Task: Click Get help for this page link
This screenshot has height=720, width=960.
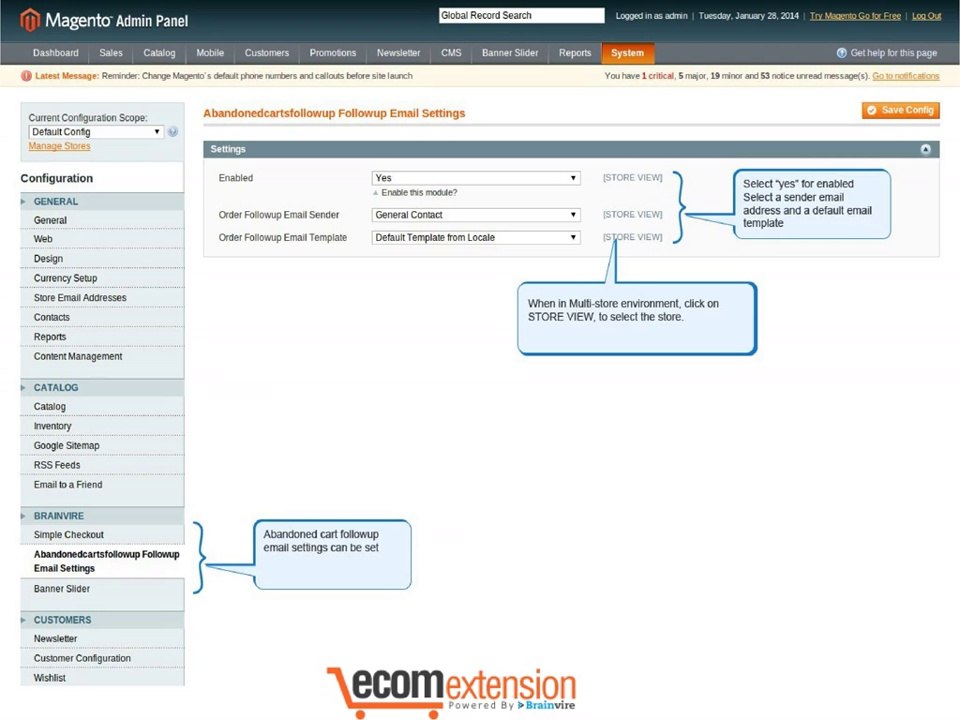Action: point(893,53)
